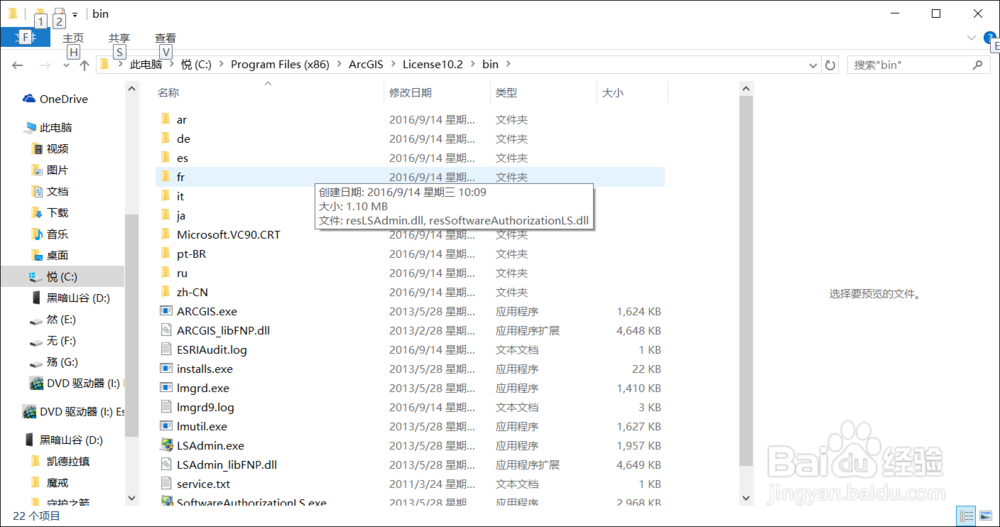The width and height of the screenshot is (1000, 527).
Task: Open recent locations dropdown arrow
Action: [x=66, y=65]
